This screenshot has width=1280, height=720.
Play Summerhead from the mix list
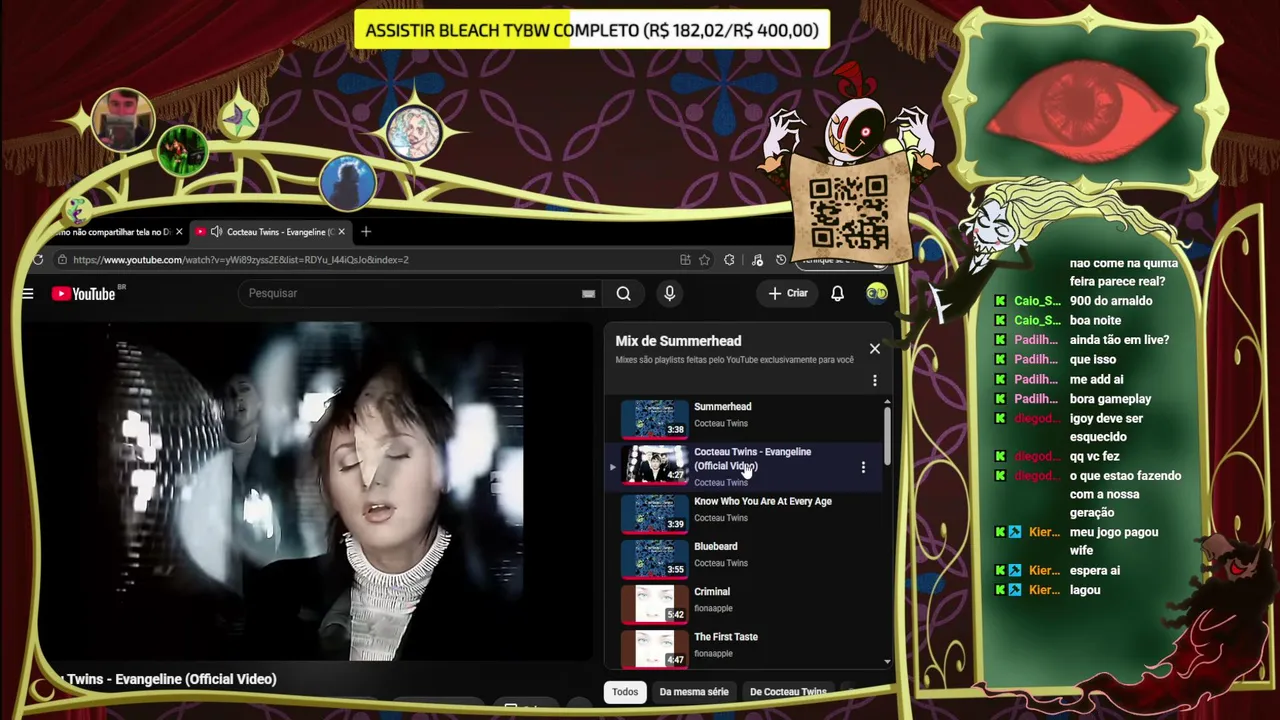654,419
